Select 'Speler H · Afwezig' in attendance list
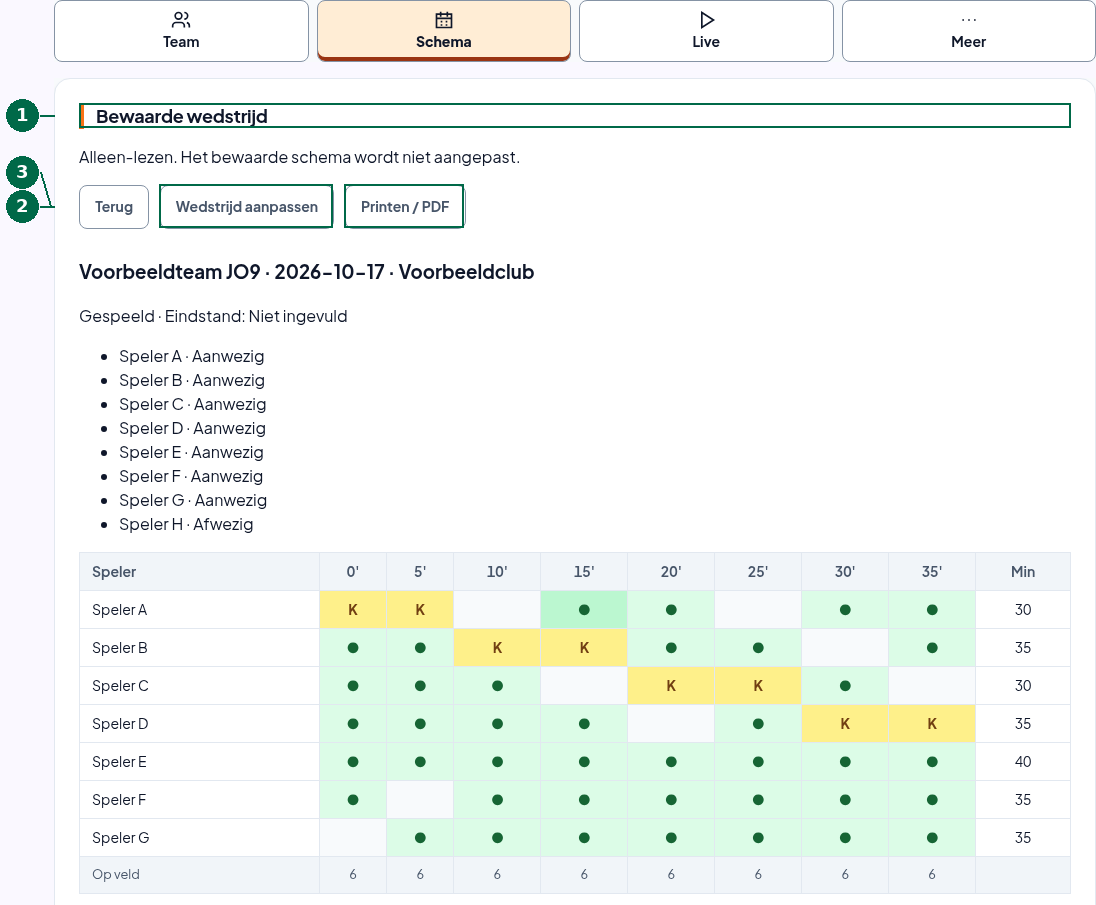 186,524
